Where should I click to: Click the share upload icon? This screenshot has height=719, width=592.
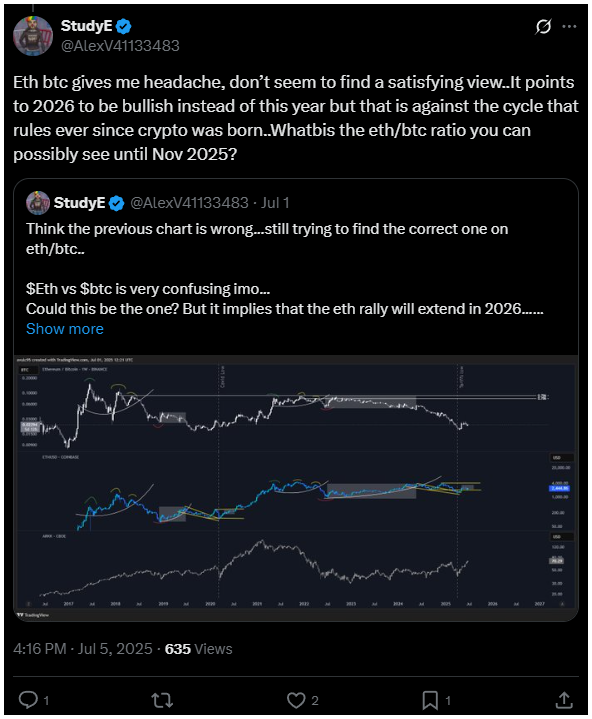pos(564,700)
